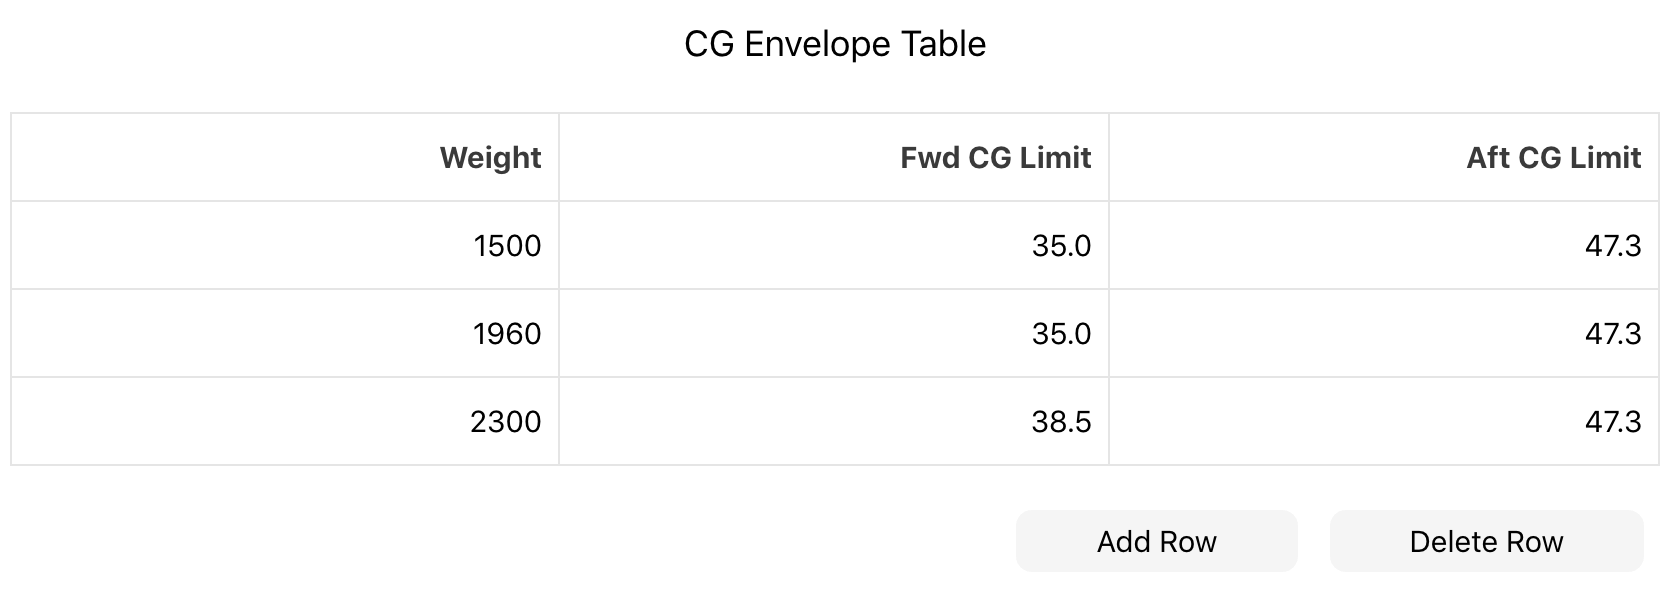
Task: Edit Aft CG Limit for weight 1960
Action: click(1384, 333)
